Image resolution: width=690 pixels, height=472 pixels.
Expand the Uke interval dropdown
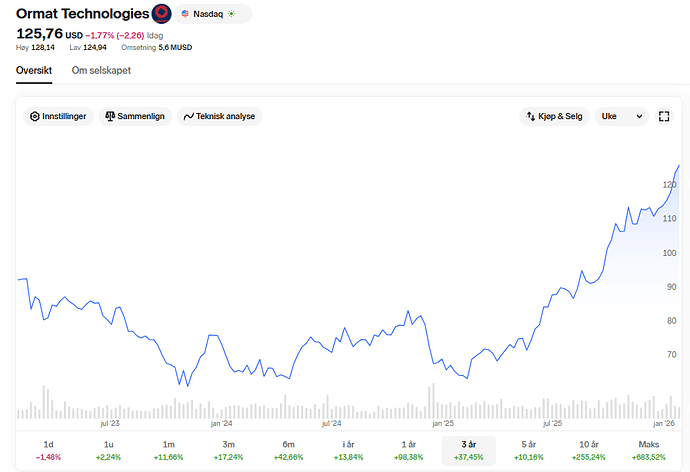(621, 117)
